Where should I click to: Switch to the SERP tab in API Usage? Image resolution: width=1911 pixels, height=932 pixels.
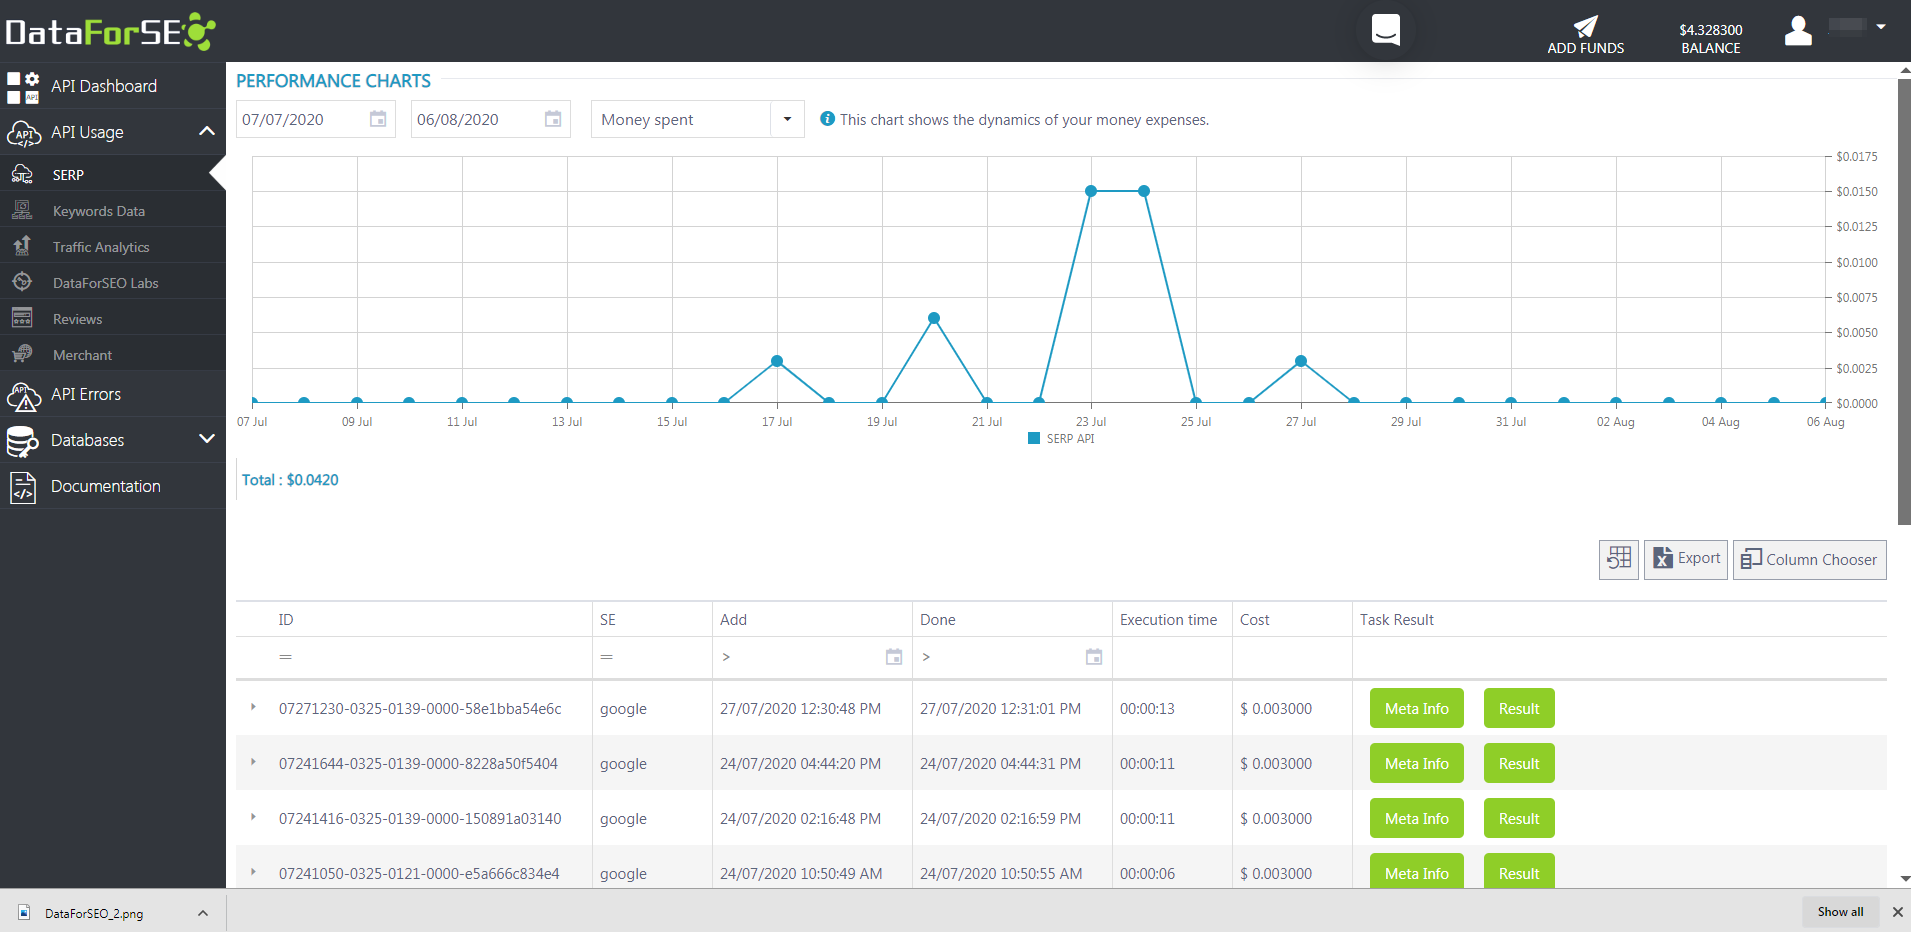point(68,174)
